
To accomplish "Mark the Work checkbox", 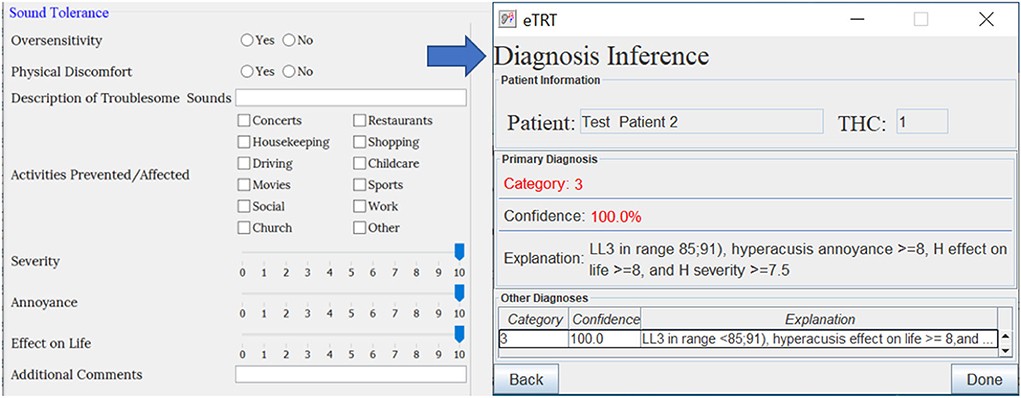I will [x=359, y=206].
